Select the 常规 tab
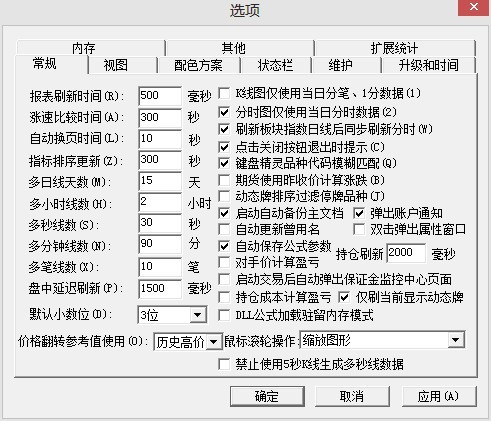 pos(51,64)
